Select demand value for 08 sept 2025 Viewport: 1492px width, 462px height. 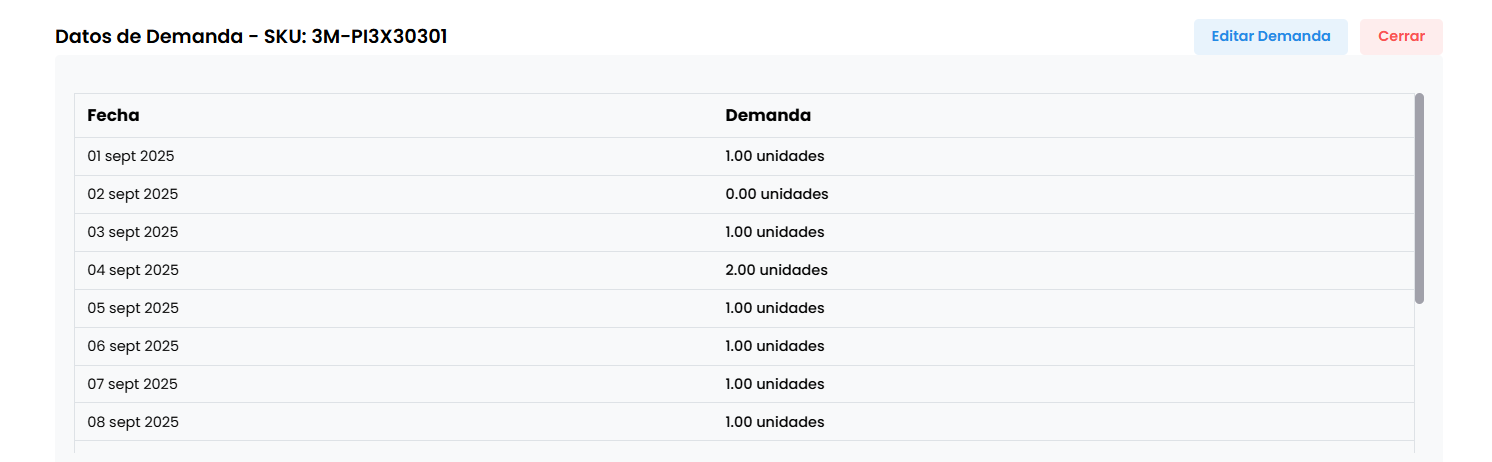tap(775, 423)
